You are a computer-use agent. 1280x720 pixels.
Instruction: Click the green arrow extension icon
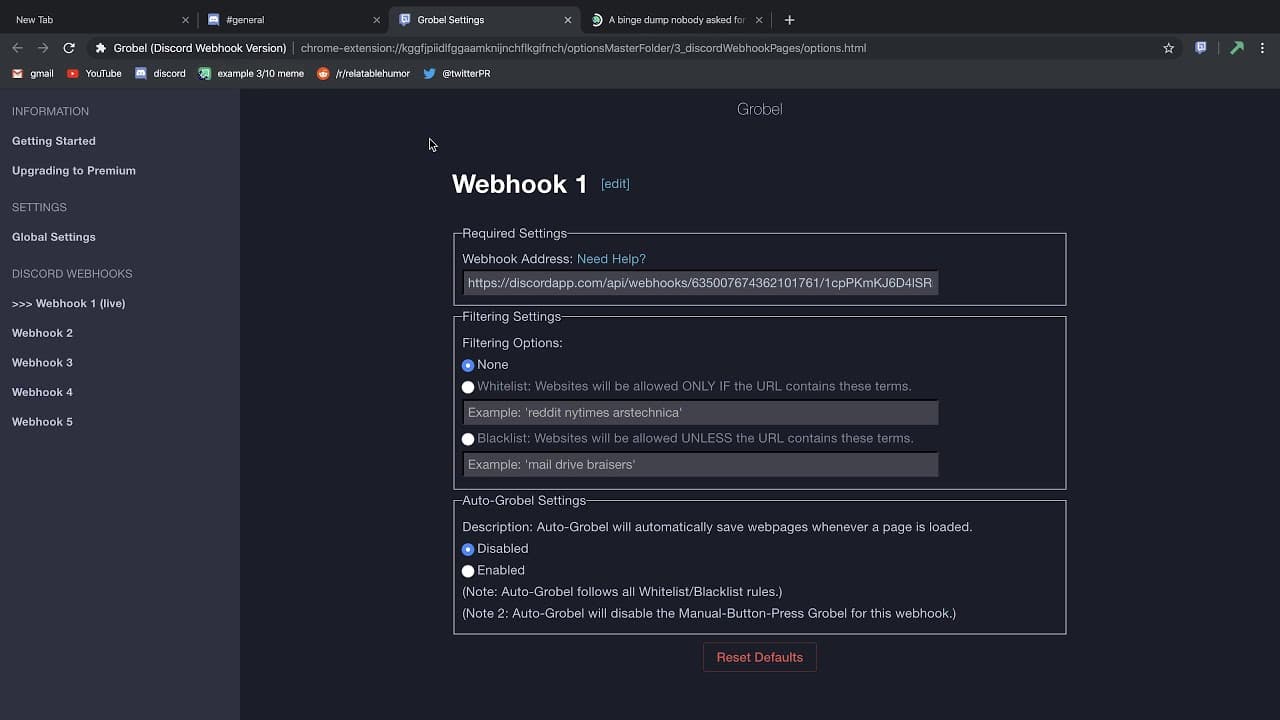(1237, 48)
